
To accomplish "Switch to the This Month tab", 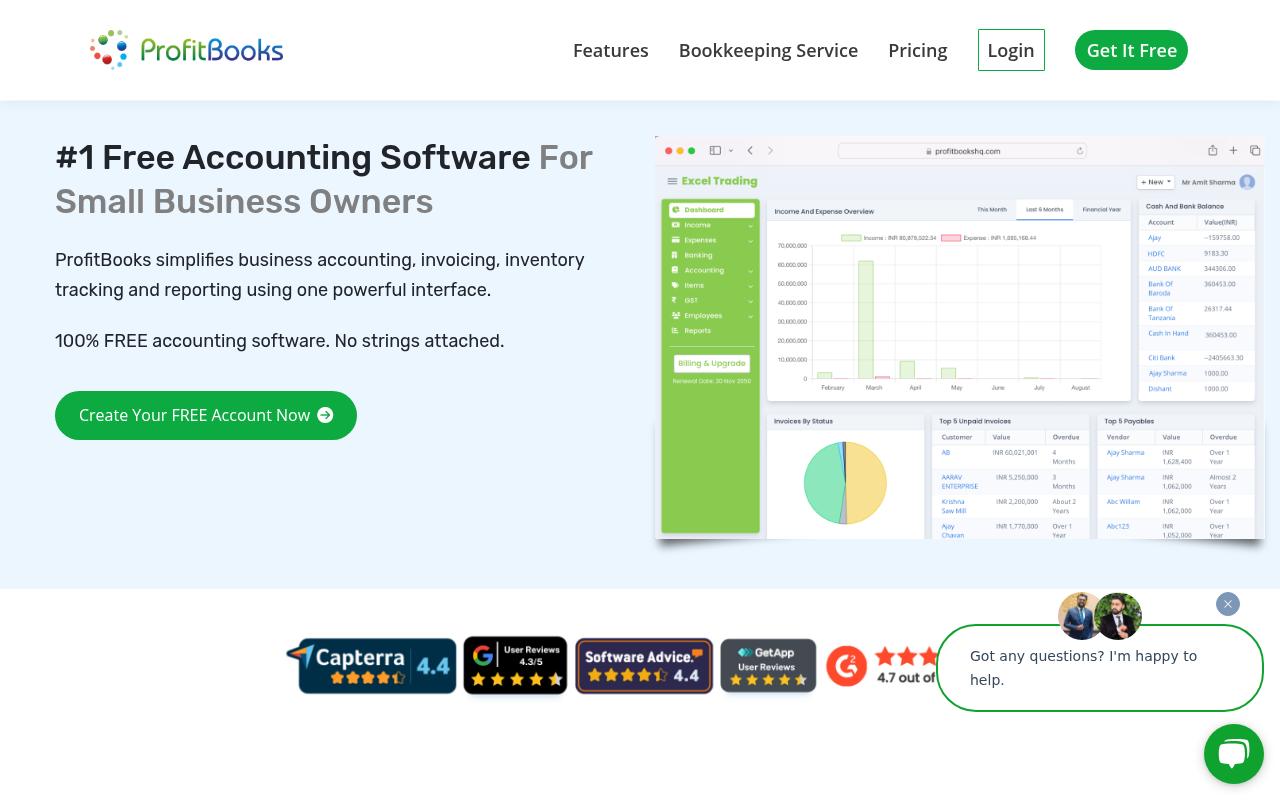I will pyautogui.click(x=992, y=210).
